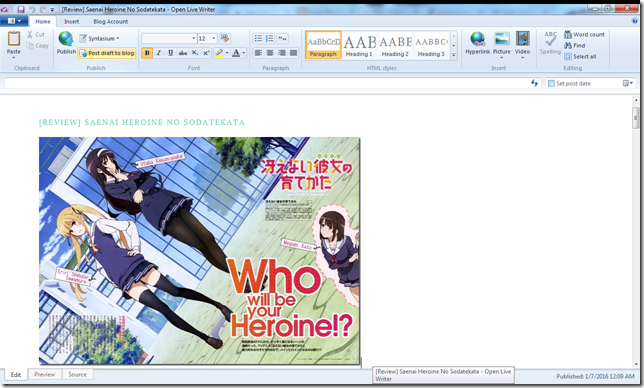Viewport: 644px width, 388px height.
Task: Toggle Bold formatting
Action: (147, 53)
